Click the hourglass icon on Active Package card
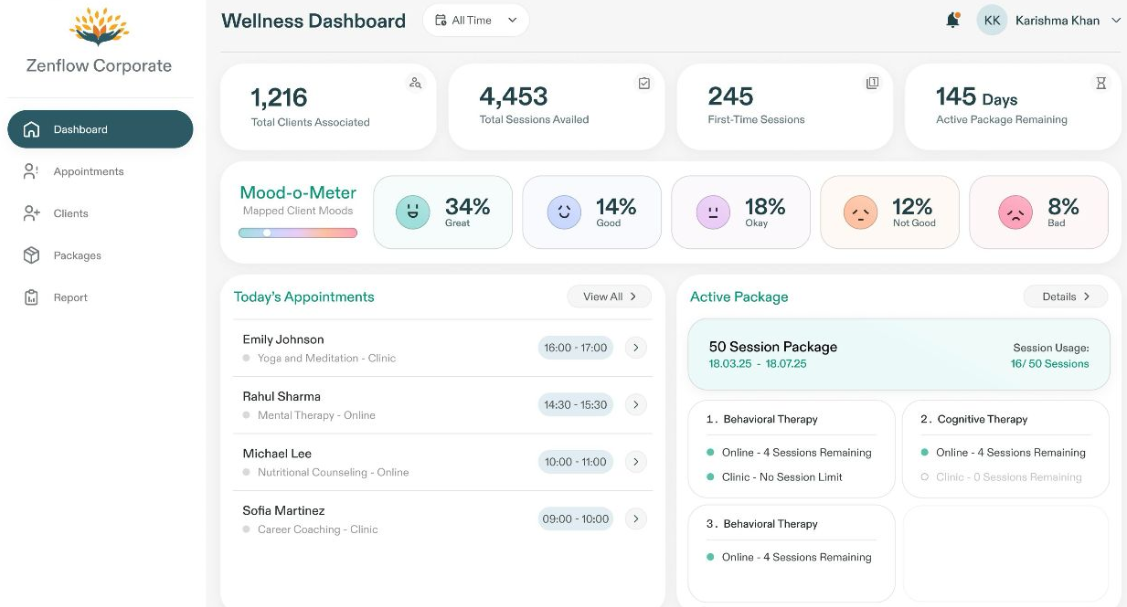This screenshot has height=607, width=1127. tap(1101, 83)
